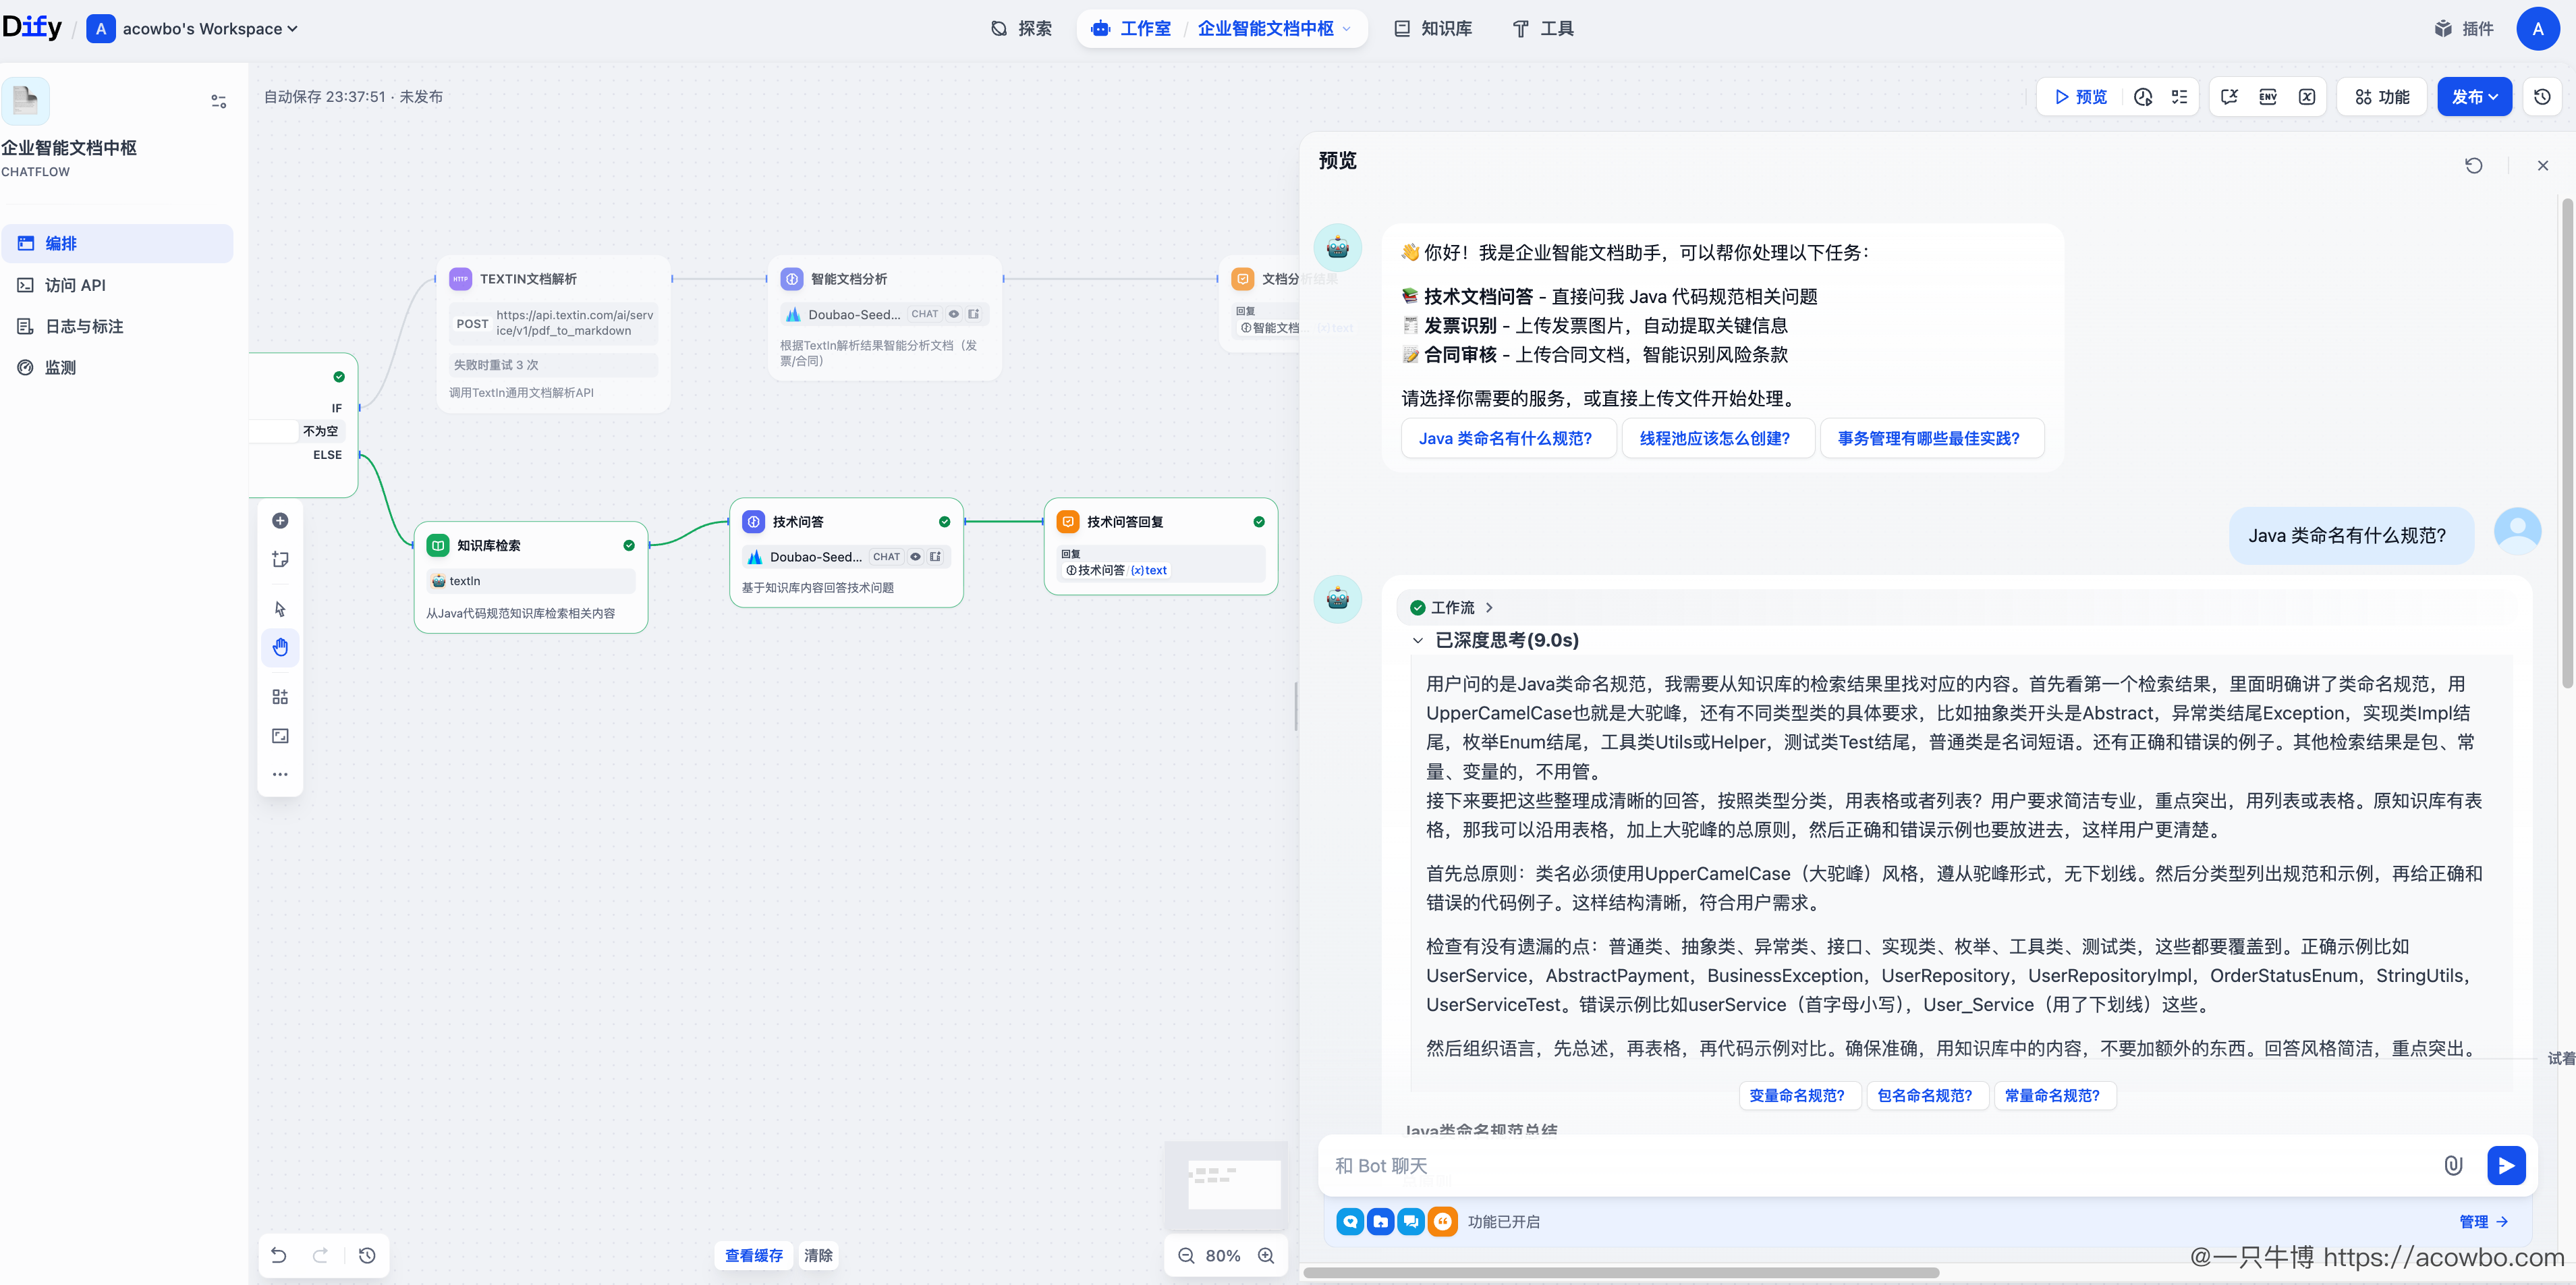Select the hand pan tool

(280, 647)
